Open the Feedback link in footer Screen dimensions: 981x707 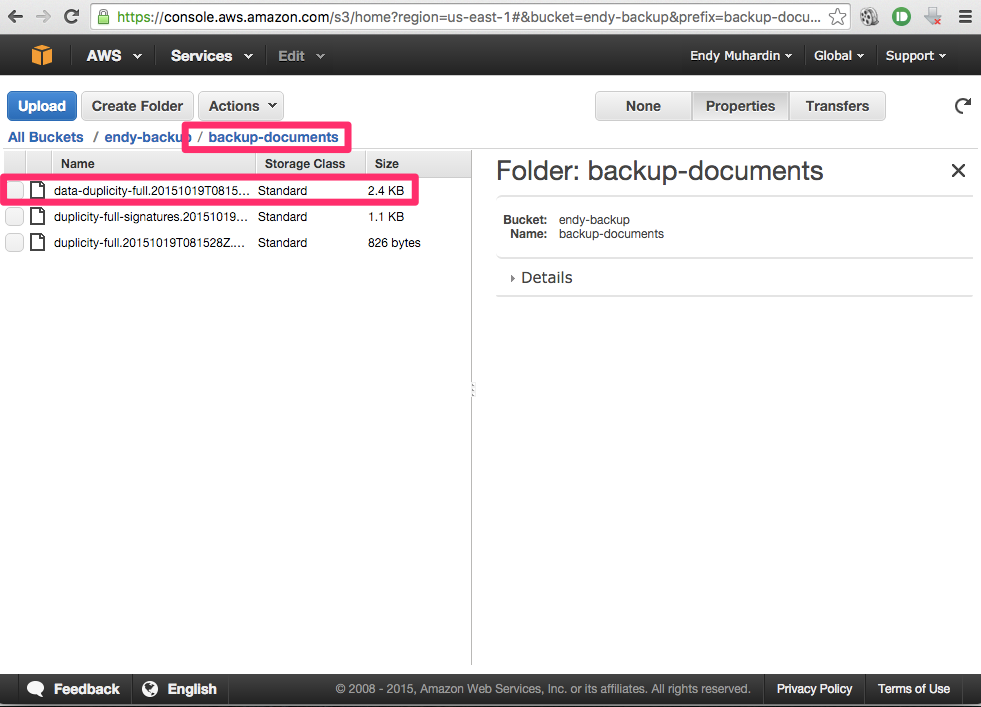pyautogui.click(x=86, y=689)
